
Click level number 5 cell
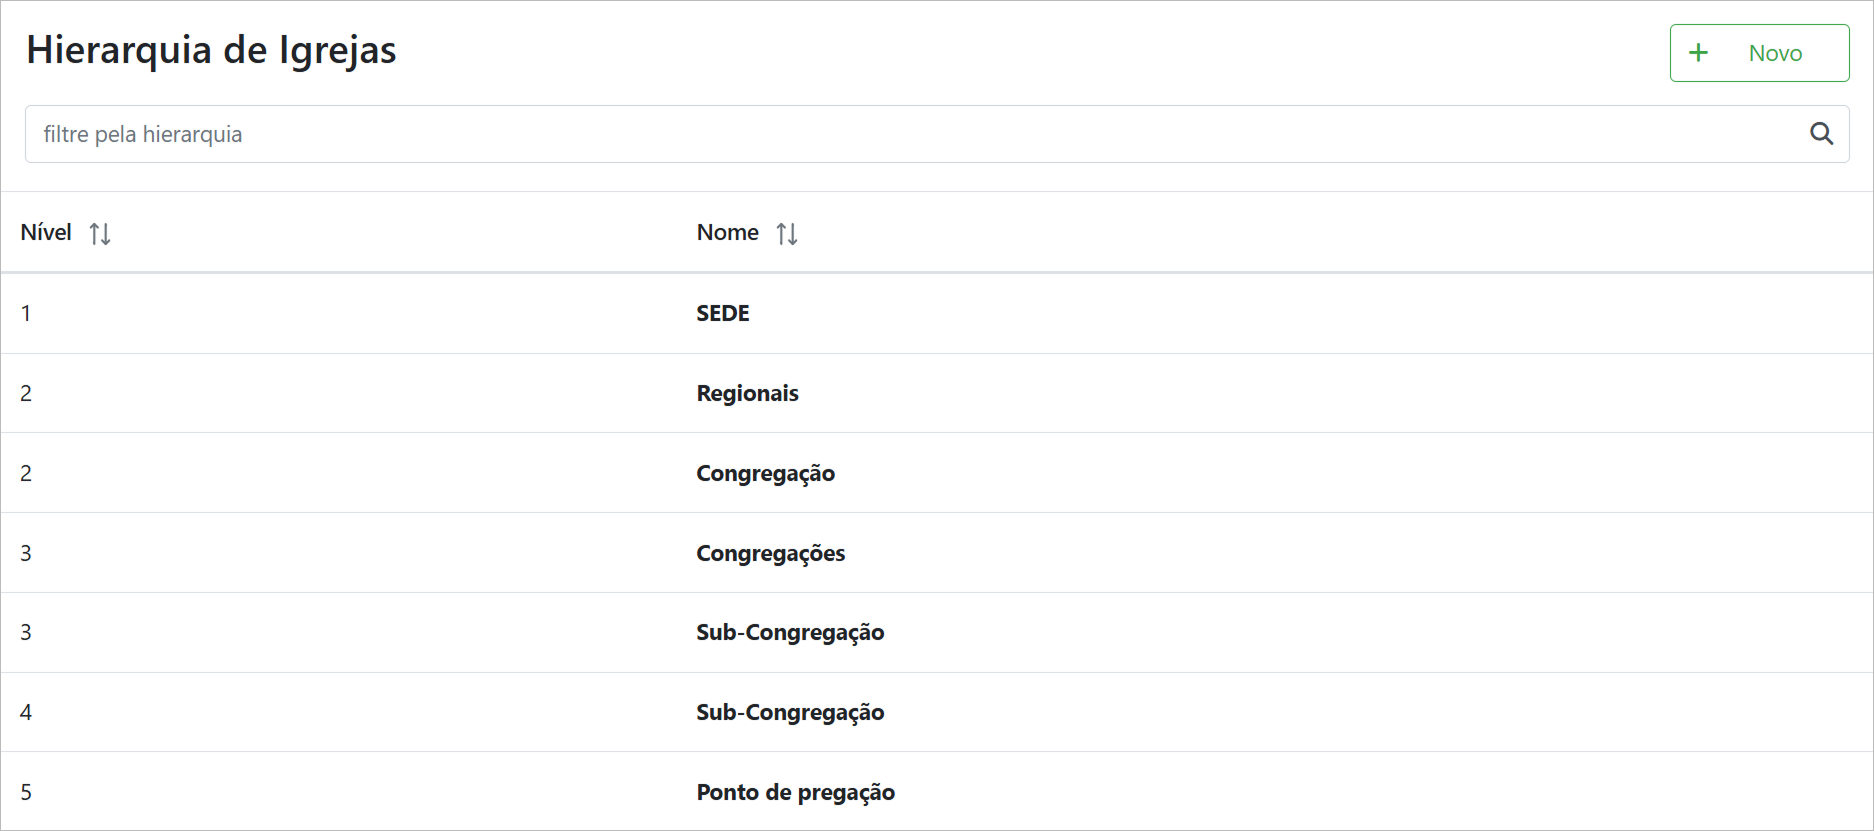point(26,793)
